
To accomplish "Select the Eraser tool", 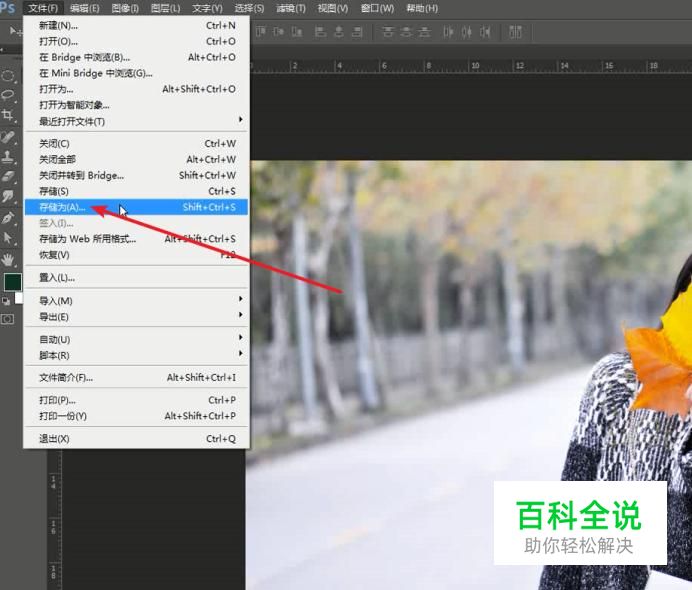I will coord(8,176).
